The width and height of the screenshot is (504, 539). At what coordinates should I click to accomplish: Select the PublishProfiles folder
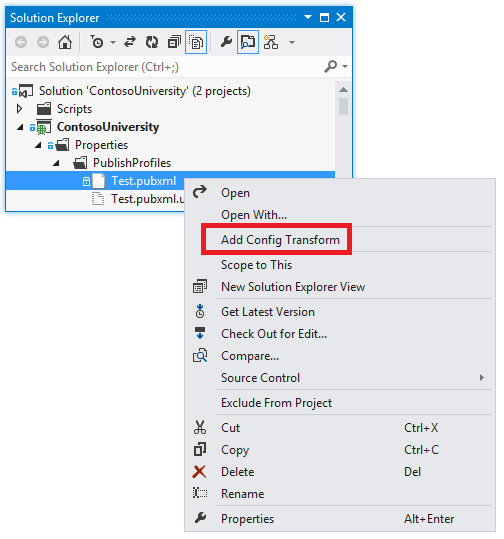(132, 163)
